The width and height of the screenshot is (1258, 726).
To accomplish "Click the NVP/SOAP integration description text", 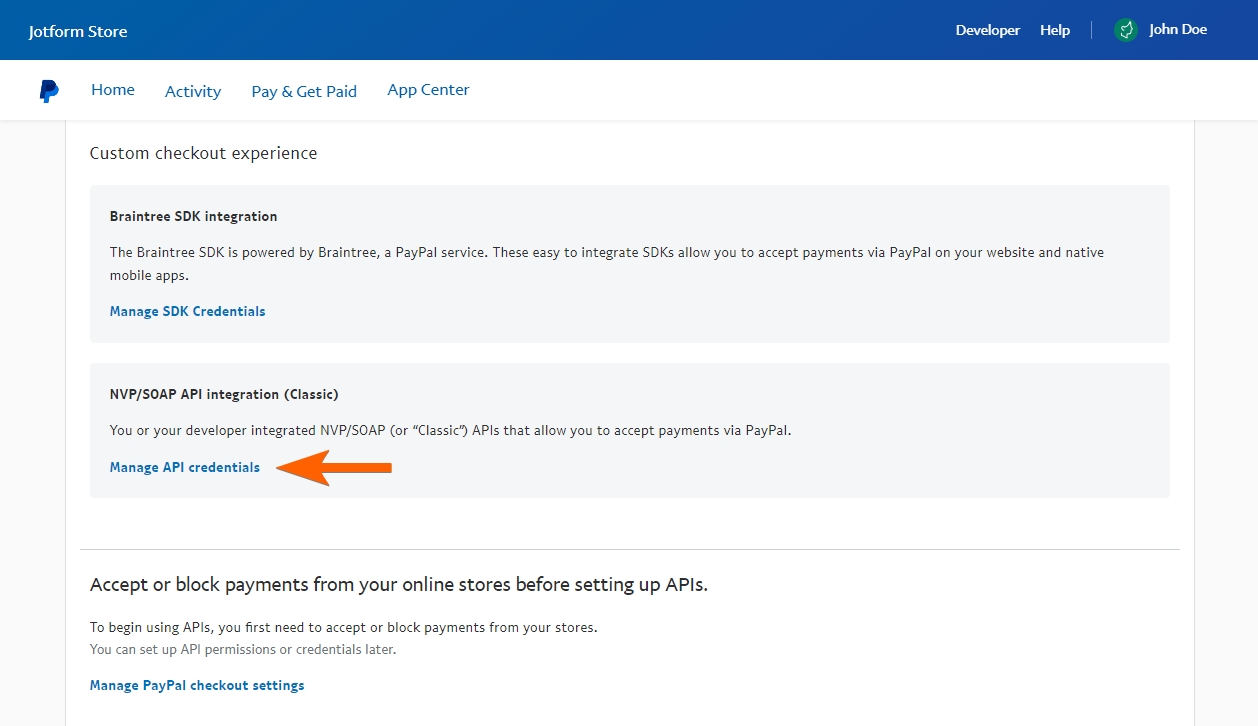I will click(450, 431).
